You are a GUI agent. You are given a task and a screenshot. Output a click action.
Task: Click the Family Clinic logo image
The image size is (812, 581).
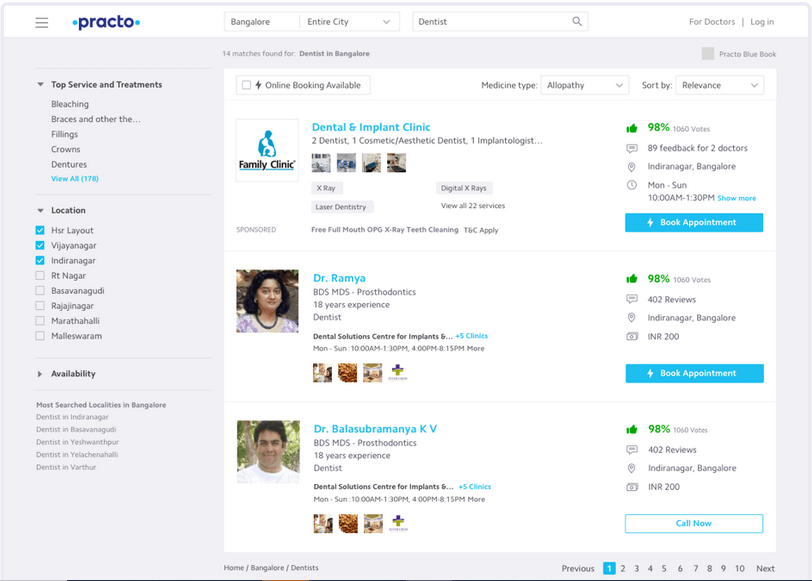[x=267, y=150]
